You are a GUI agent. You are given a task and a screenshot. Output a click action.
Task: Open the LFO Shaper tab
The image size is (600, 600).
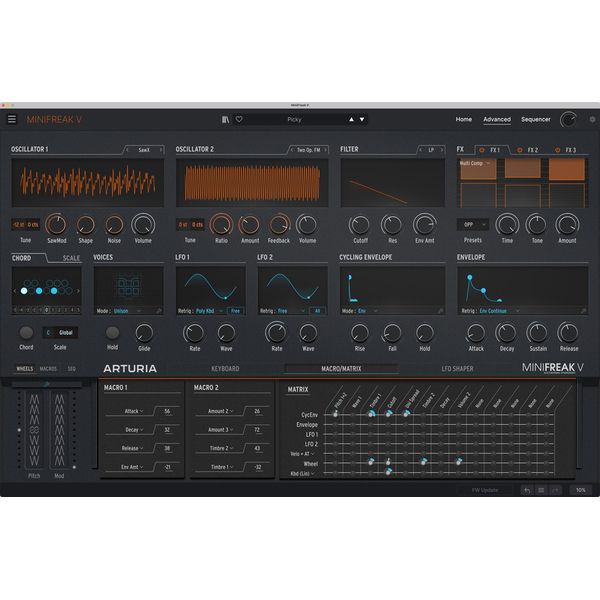coord(457,369)
